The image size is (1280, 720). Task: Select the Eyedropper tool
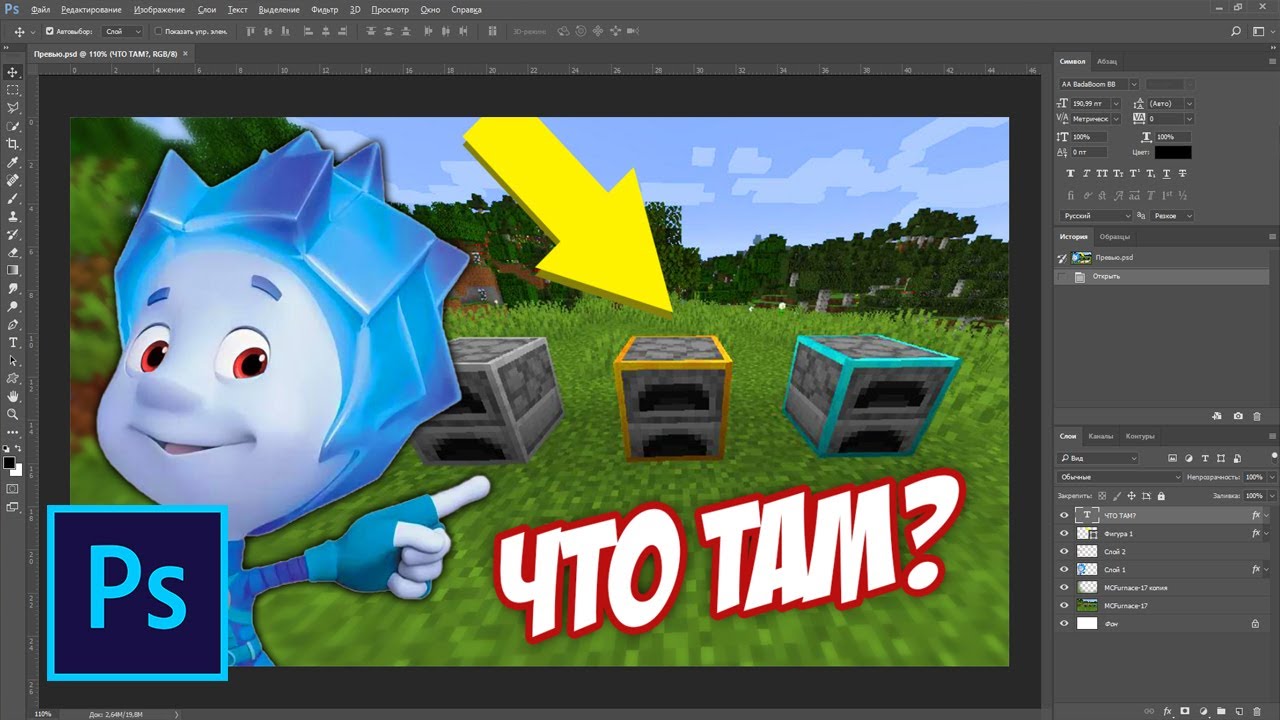click(x=13, y=162)
